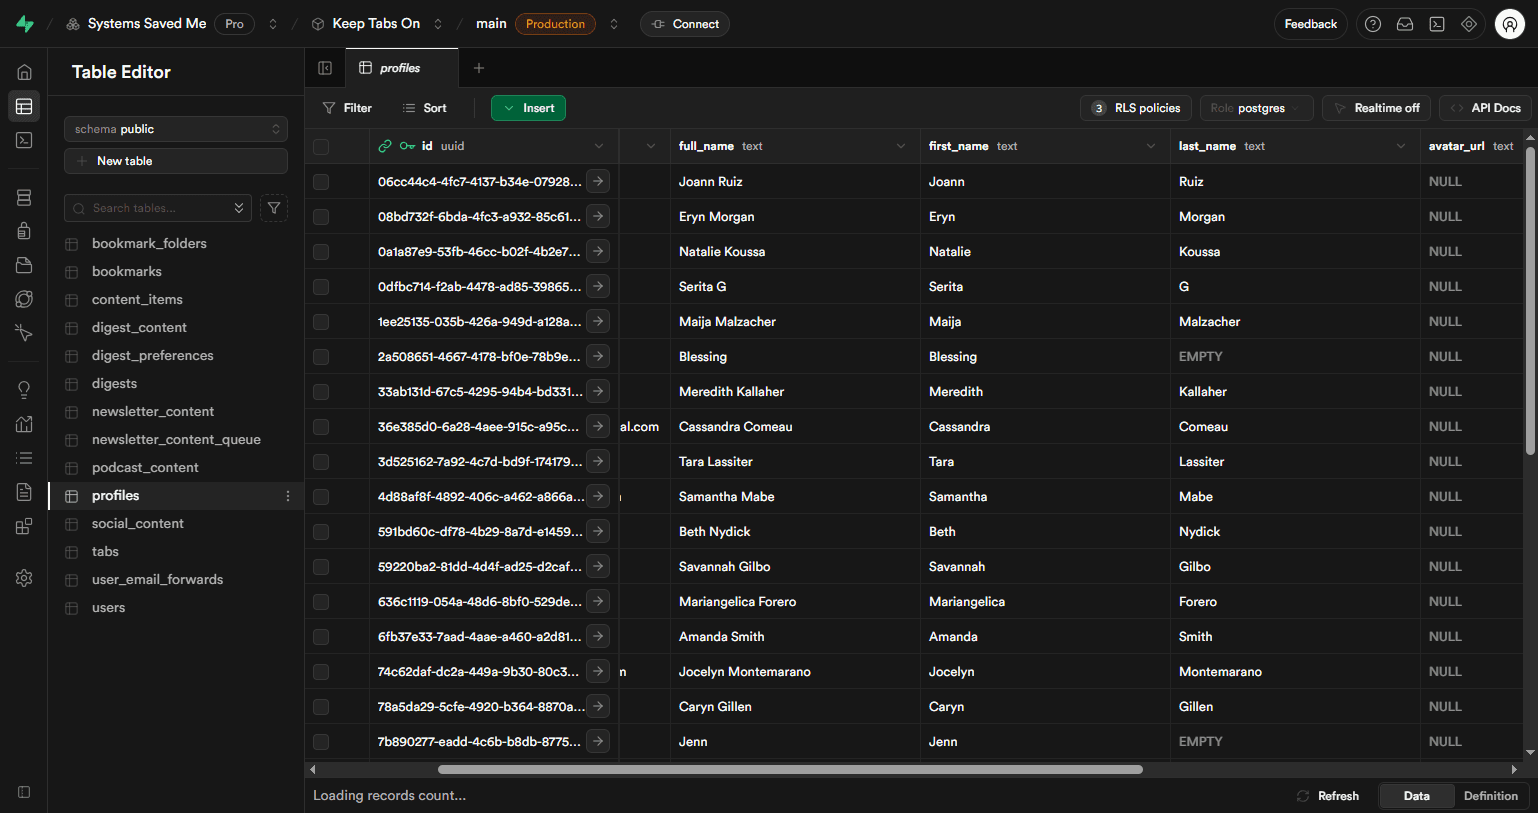Click the New table button
The image size is (1538, 813).
pyautogui.click(x=176, y=161)
